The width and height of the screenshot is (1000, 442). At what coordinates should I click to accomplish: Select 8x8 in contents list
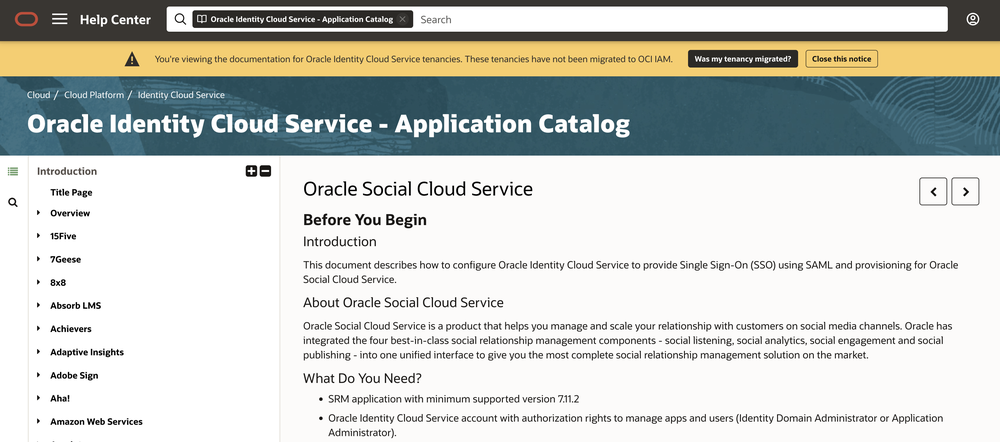tap(58, 283)
